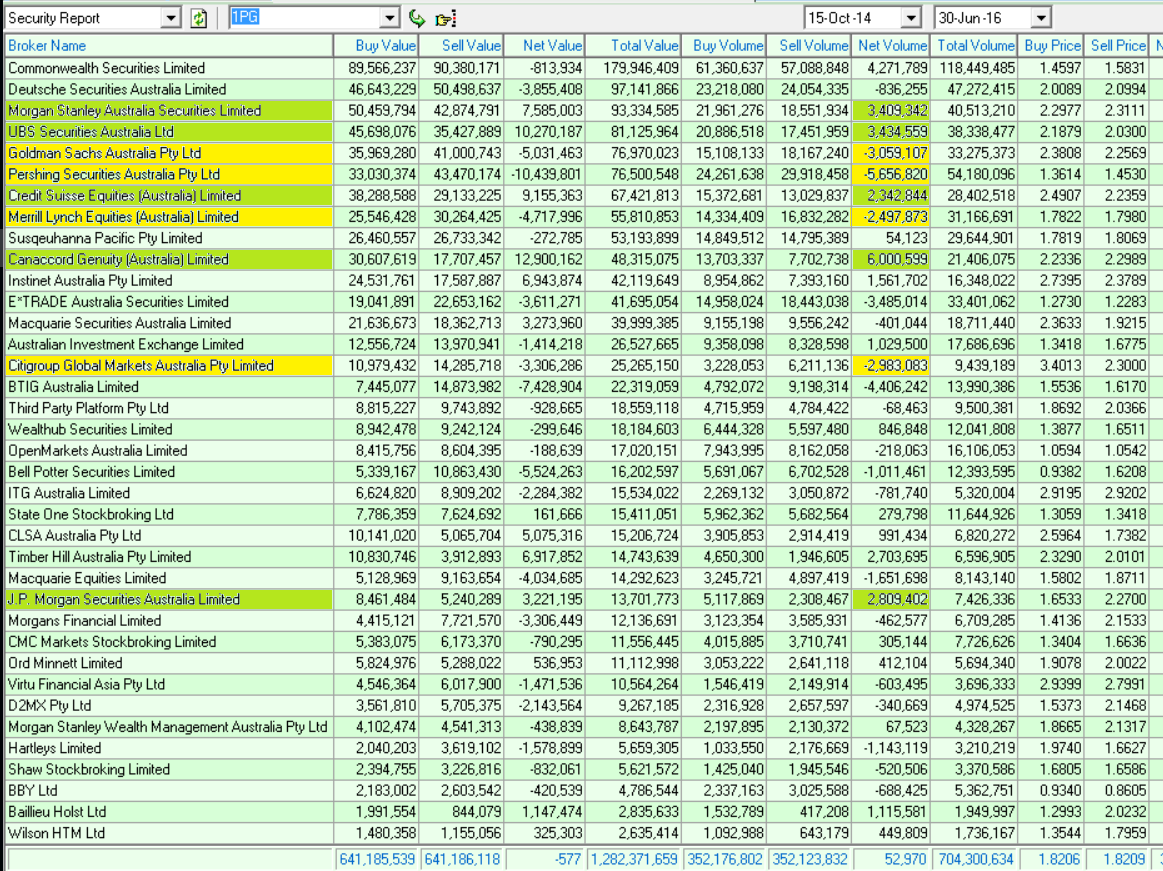Sort by Buy Value column header
The height and width of the screenshot is (871, 1163).
(x=376, y=45)
